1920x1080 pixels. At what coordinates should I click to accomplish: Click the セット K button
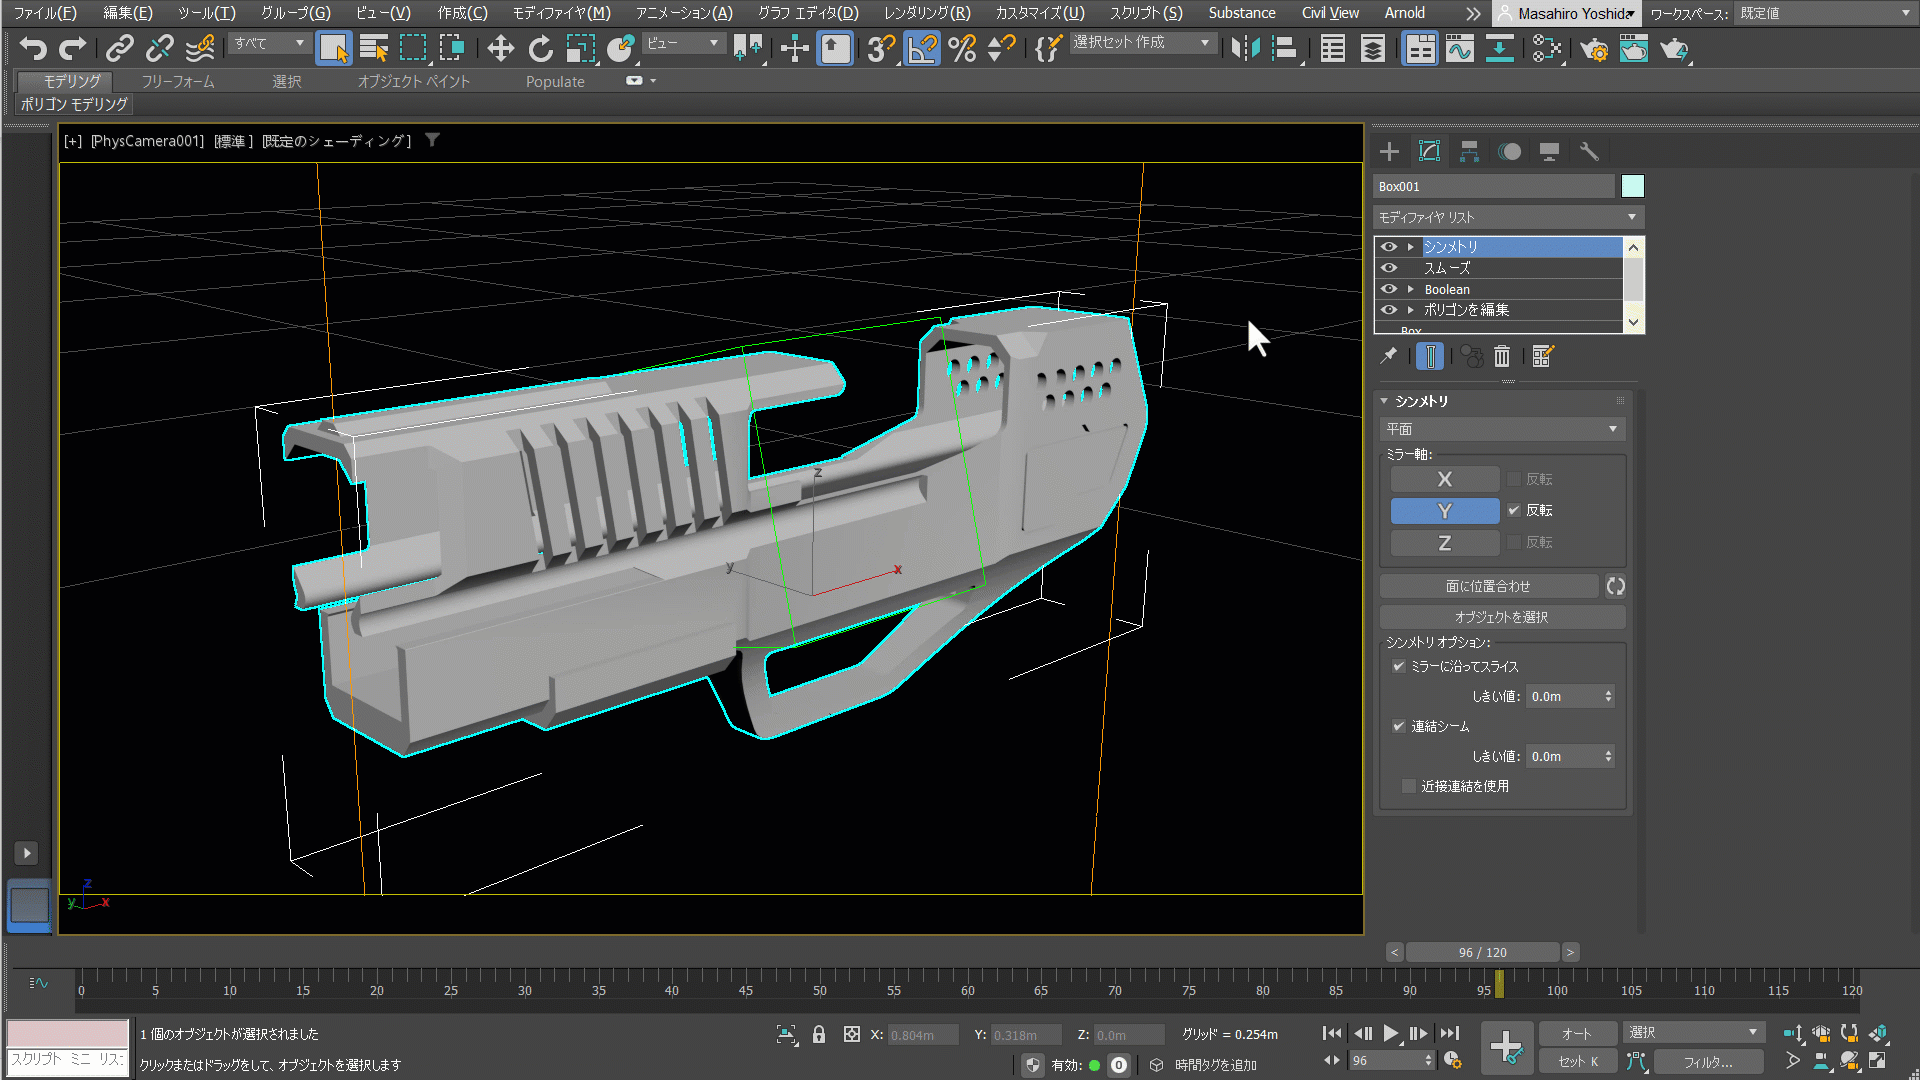(1578, 1061)
